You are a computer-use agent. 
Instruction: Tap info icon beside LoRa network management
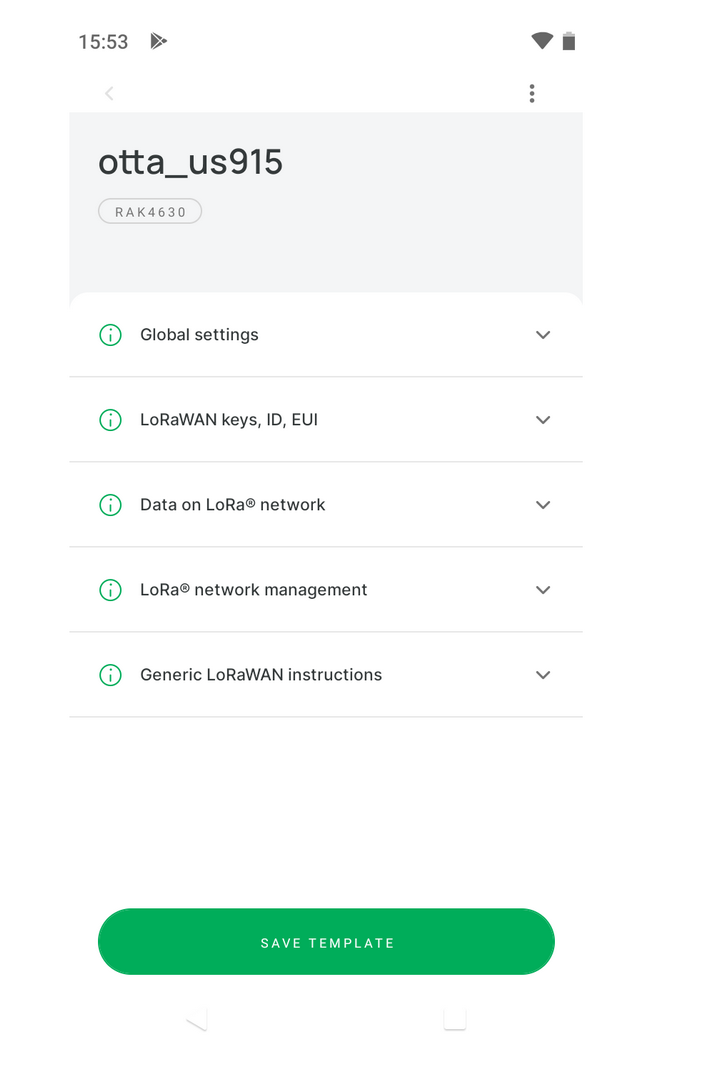click(x=110, y=590)
